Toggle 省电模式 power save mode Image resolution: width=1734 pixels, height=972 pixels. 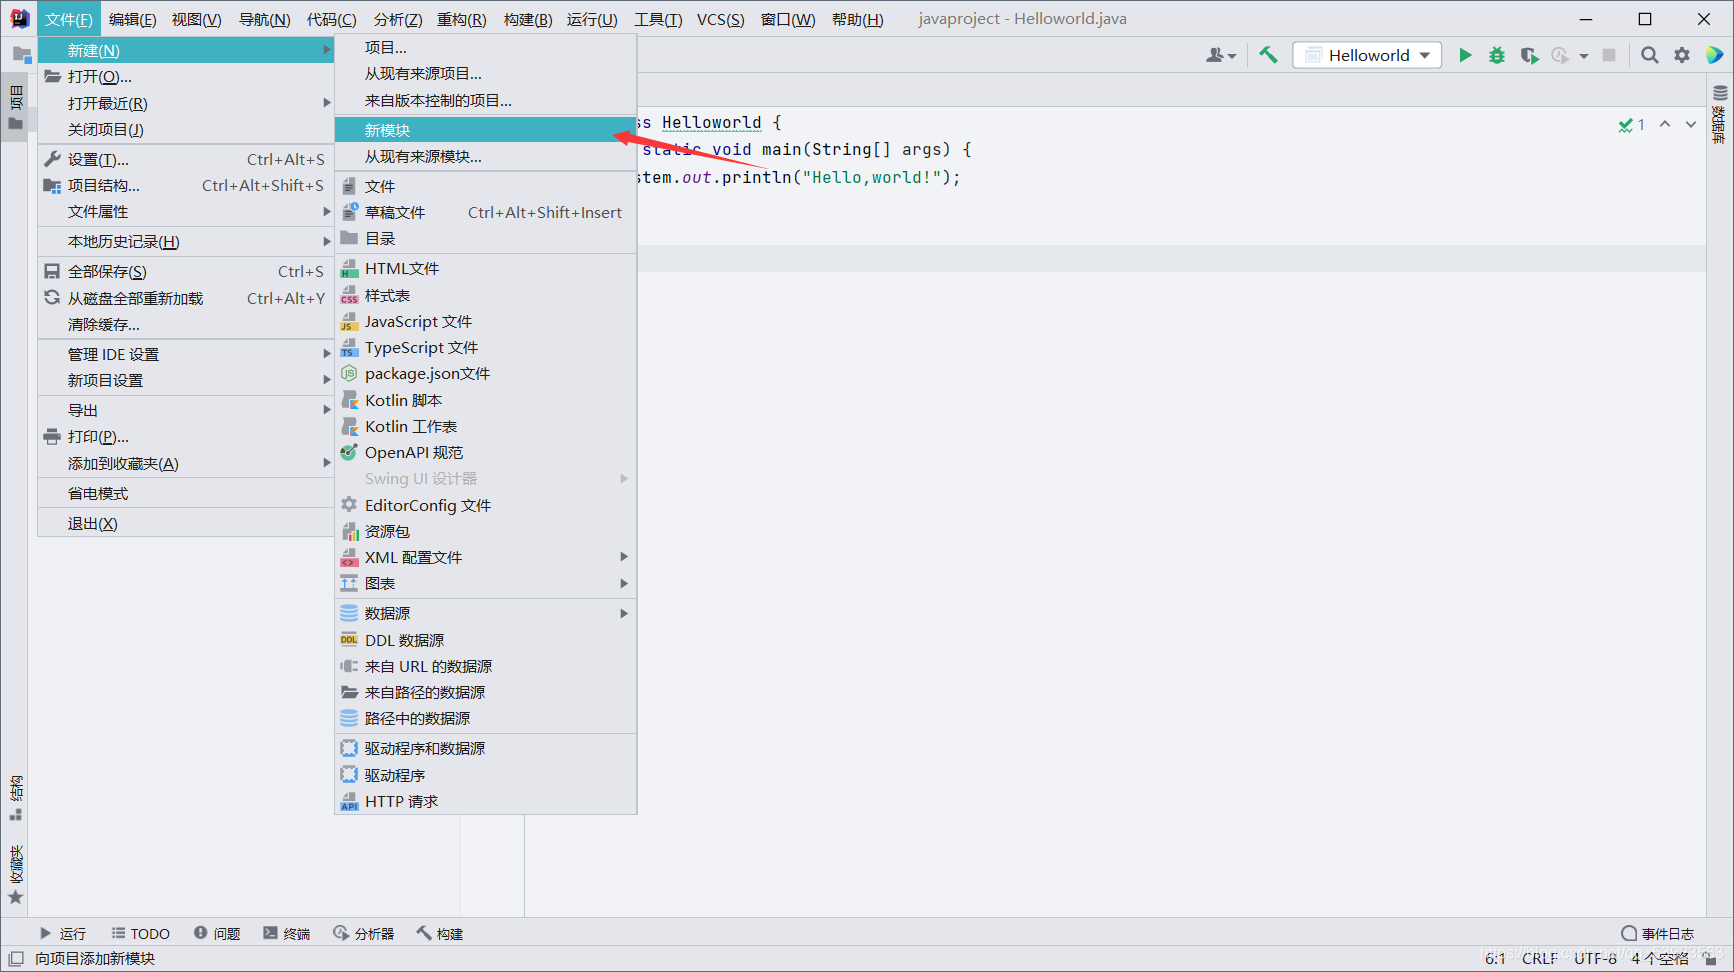point(186,493)
